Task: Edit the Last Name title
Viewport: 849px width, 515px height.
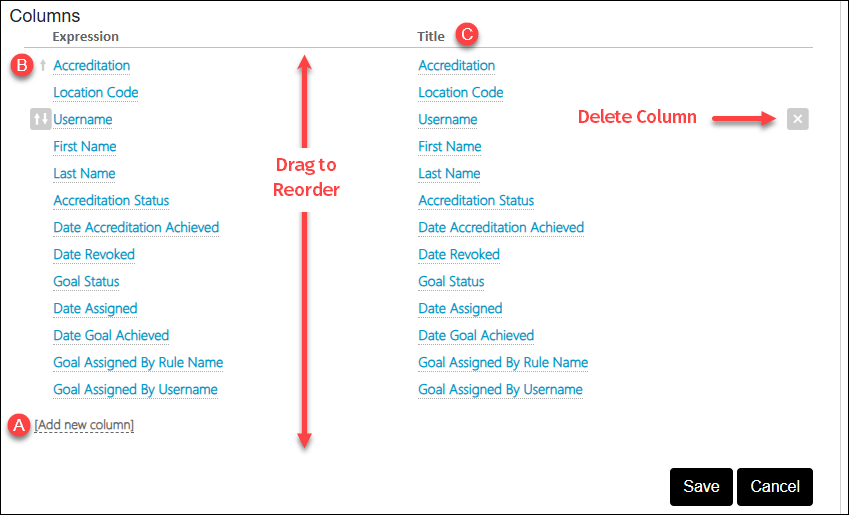Action: click(x=449, y=174)
